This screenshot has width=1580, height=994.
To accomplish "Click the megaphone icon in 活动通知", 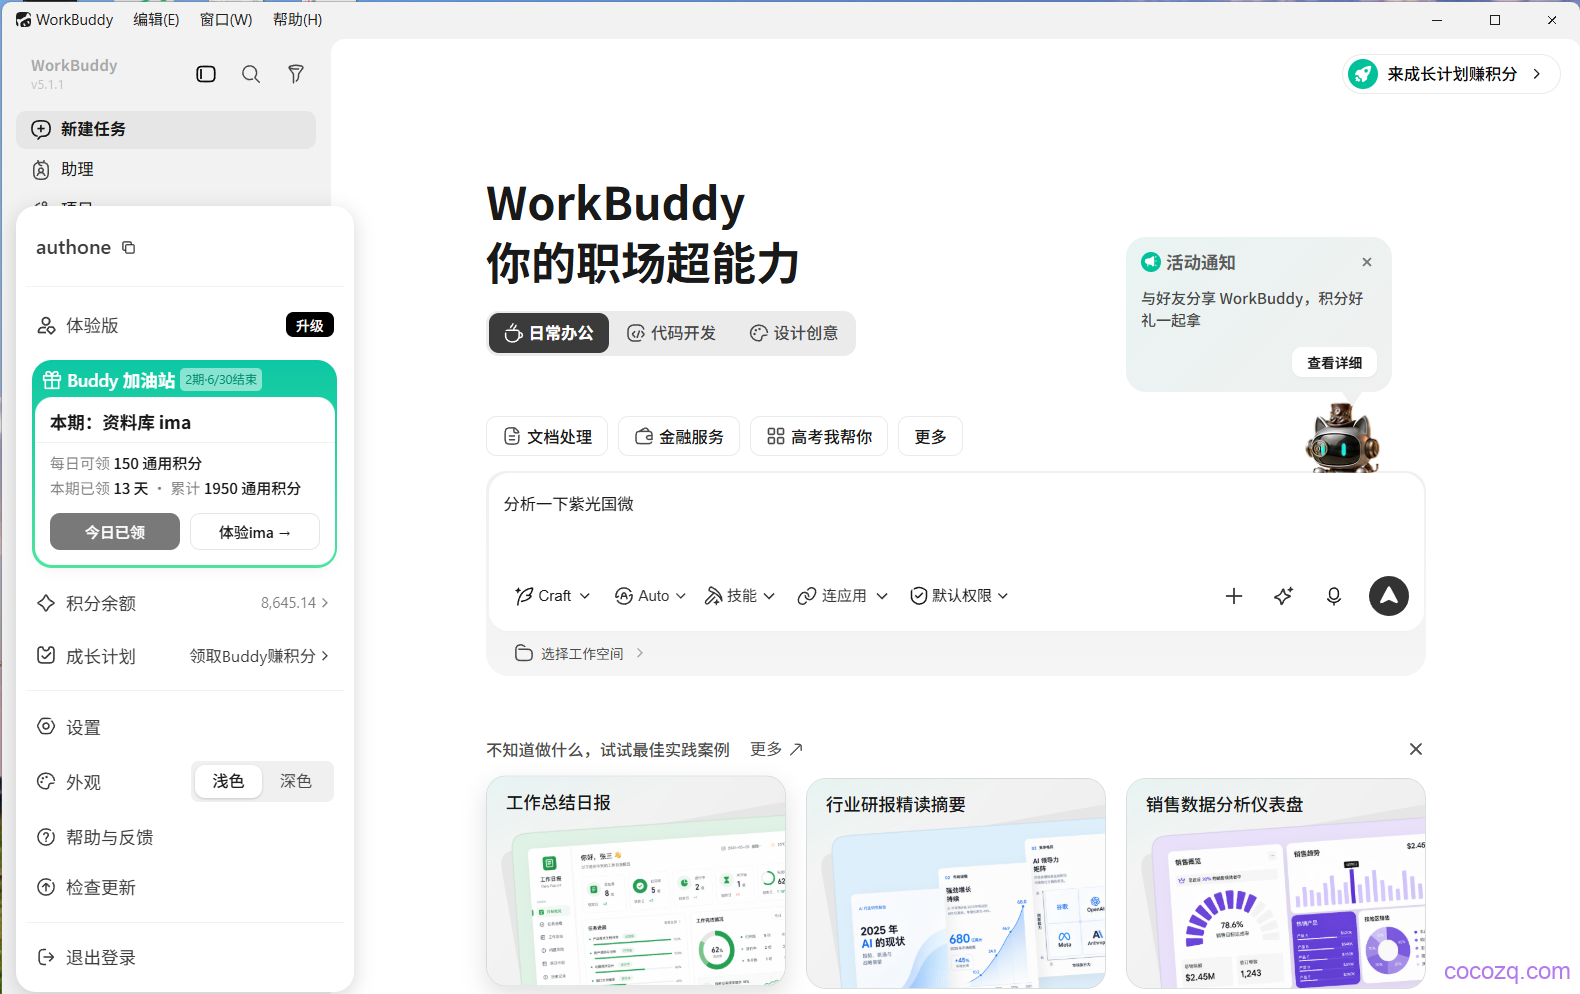I will tap(1151, 262).
